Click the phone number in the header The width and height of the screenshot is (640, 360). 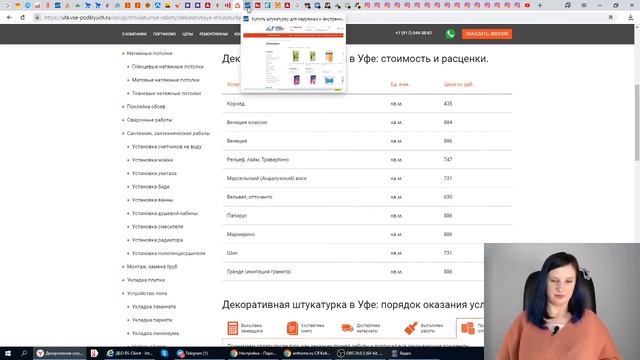[x=413, y=33]
